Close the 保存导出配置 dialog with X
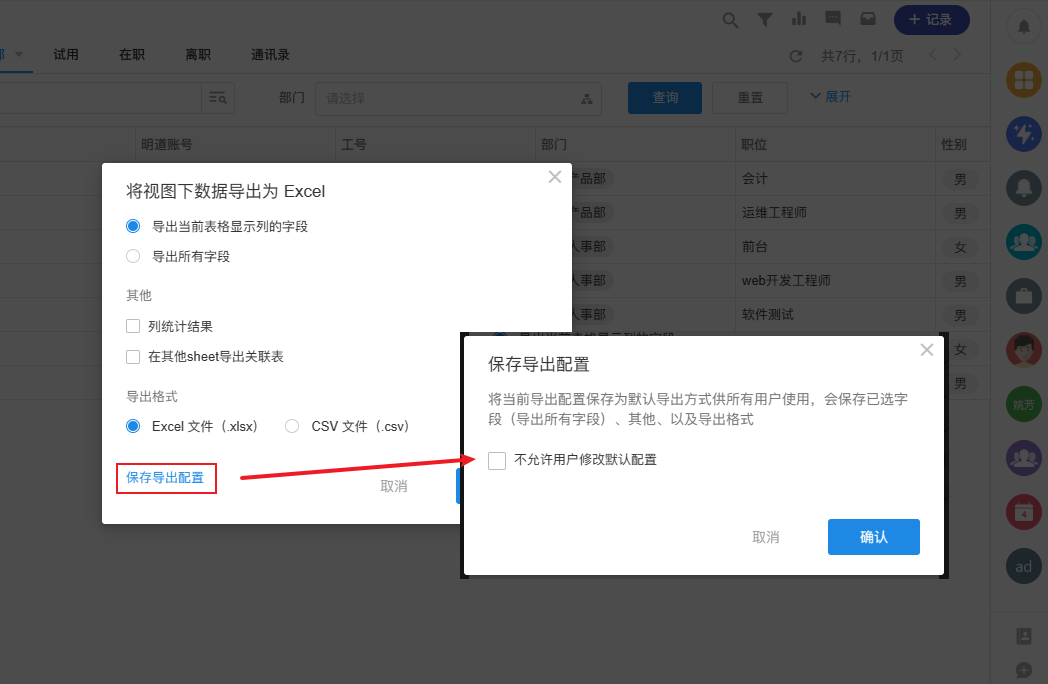Viewport: 1048px width, 684px height. [927, 350]
